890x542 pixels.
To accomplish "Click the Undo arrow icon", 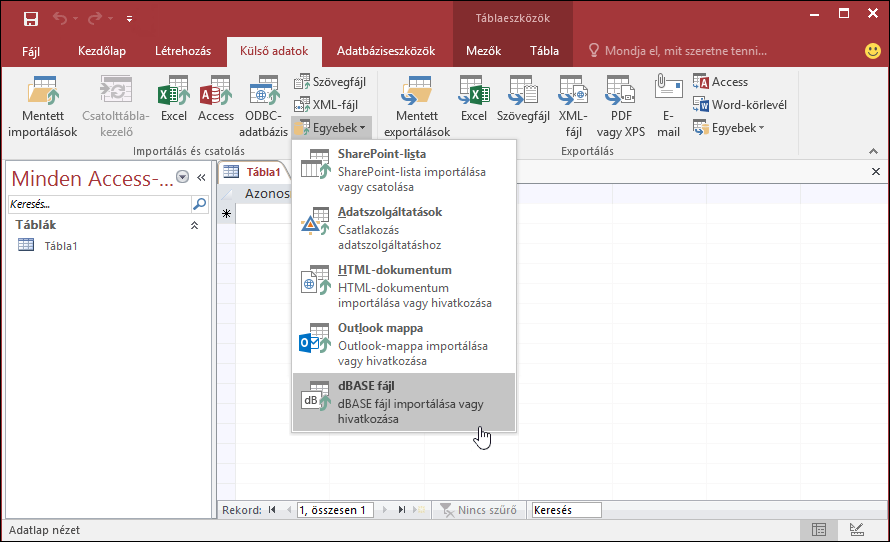I will (x=60, y=19).
